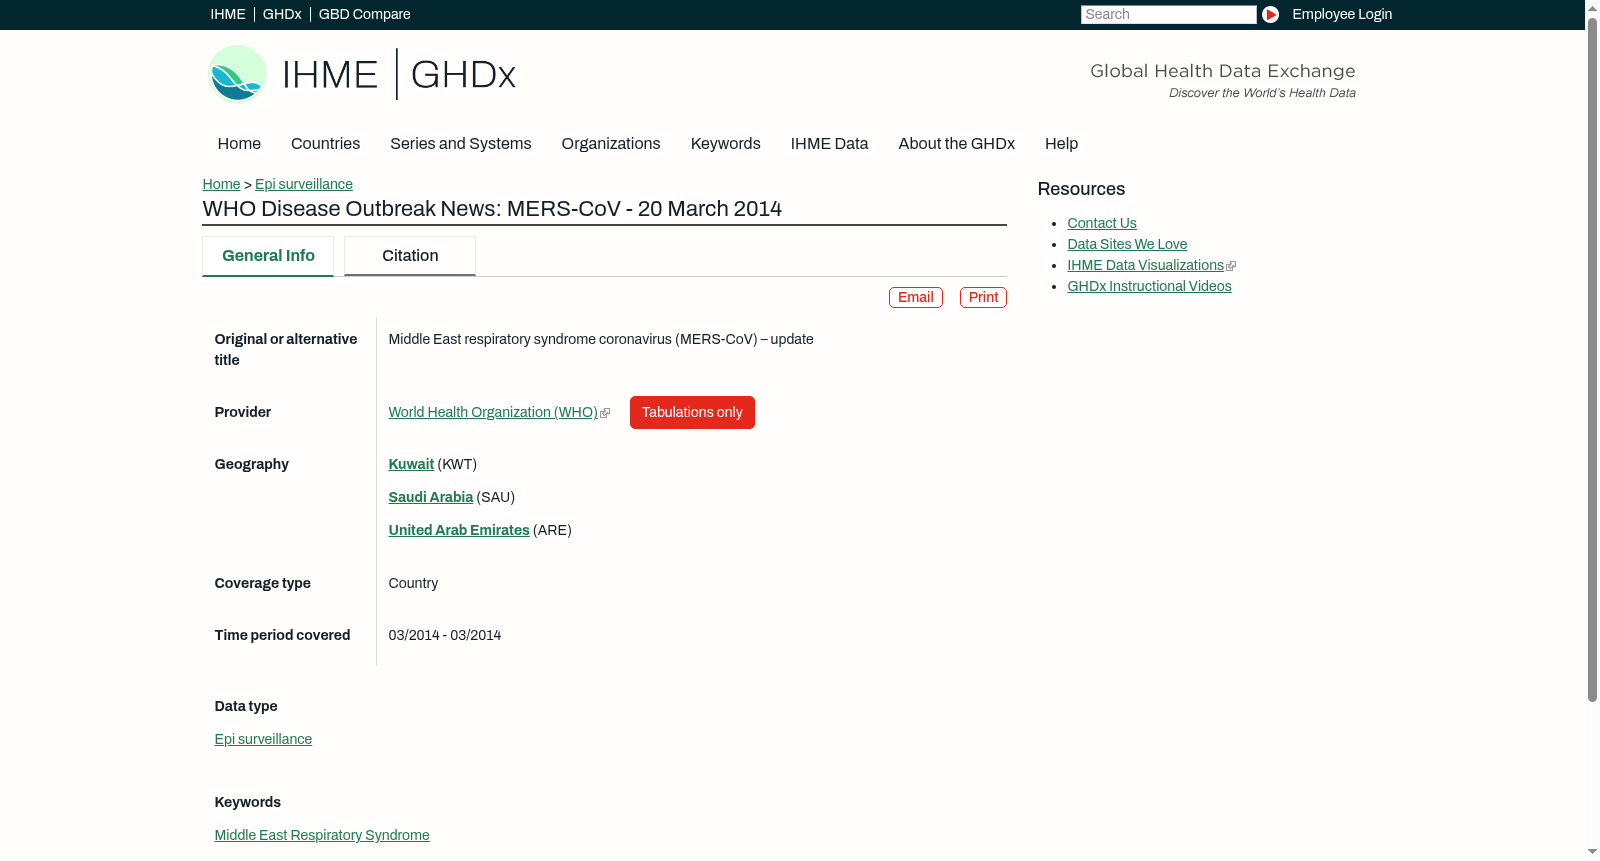Open Kuwait geography link
The height and width of the screenshot is (861, 1600).
(411, 464)
